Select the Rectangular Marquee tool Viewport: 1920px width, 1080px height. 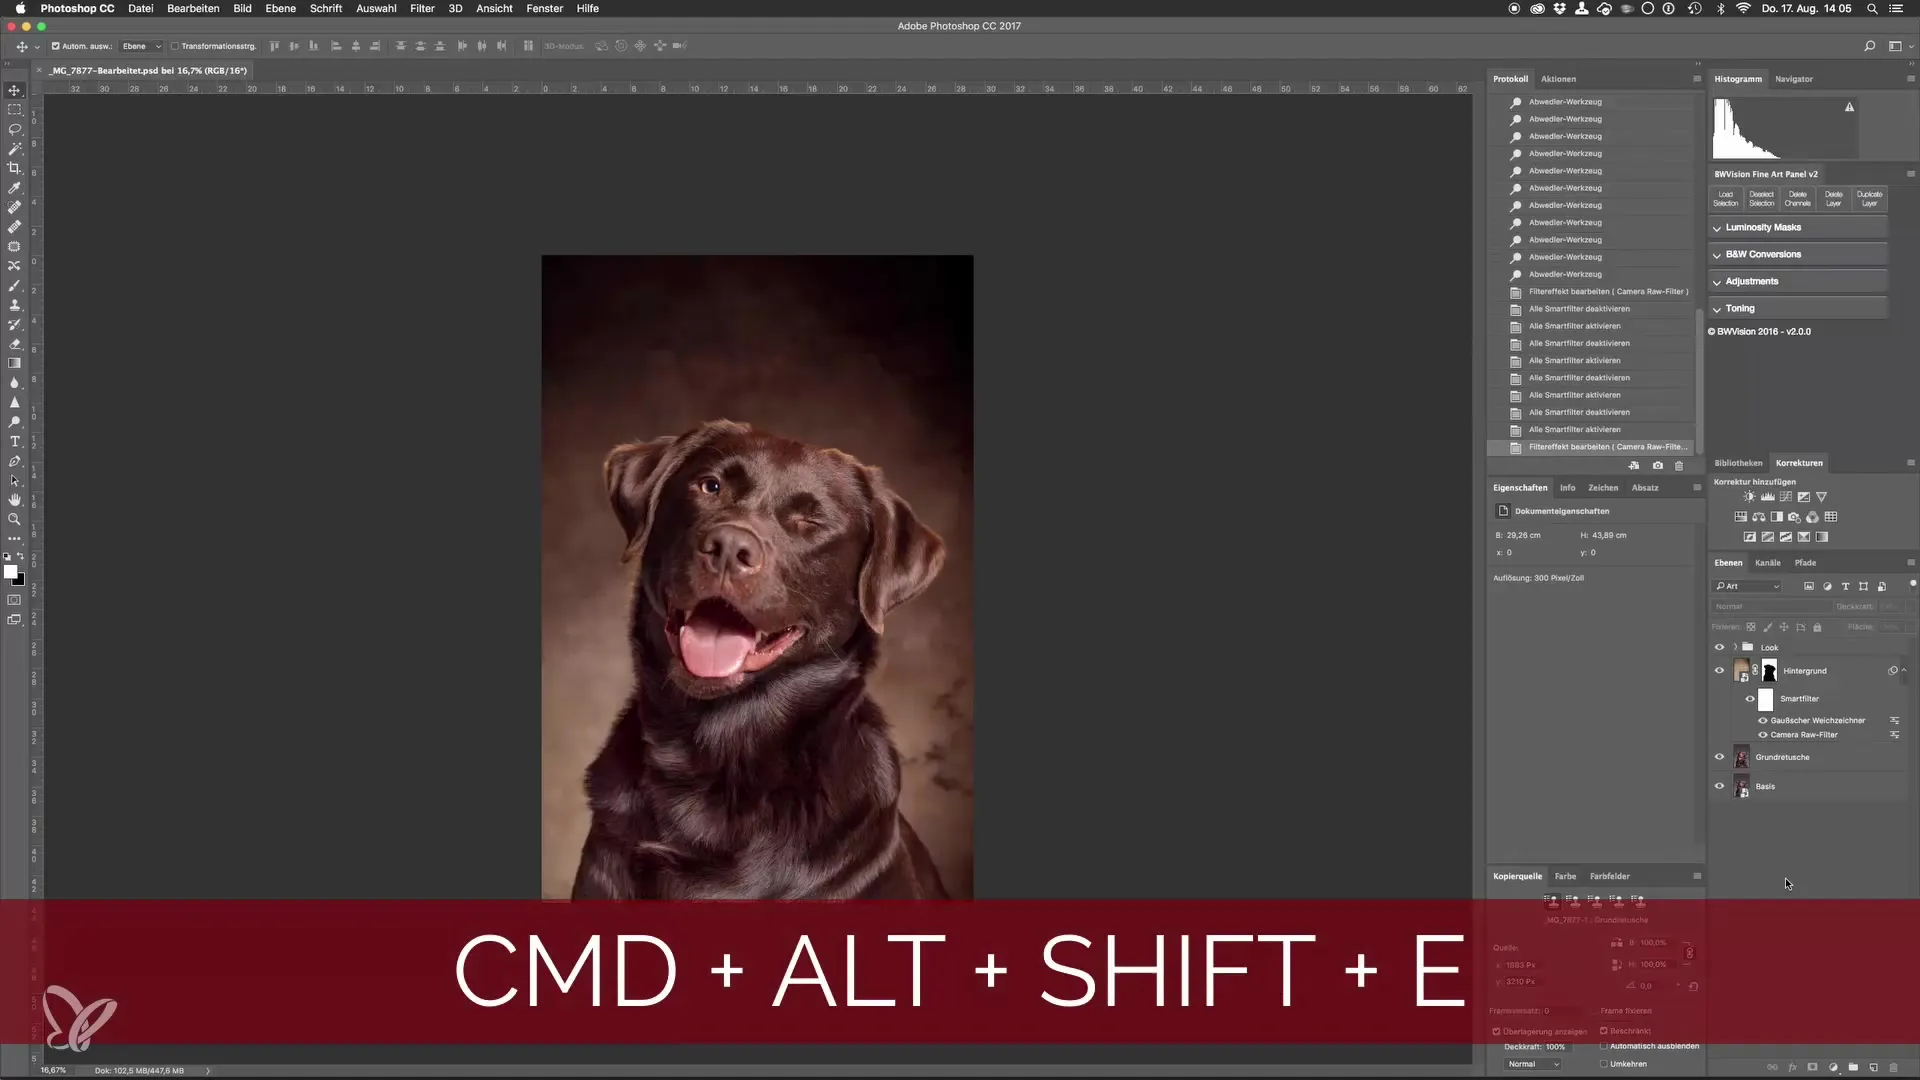[x=14, y=110]
